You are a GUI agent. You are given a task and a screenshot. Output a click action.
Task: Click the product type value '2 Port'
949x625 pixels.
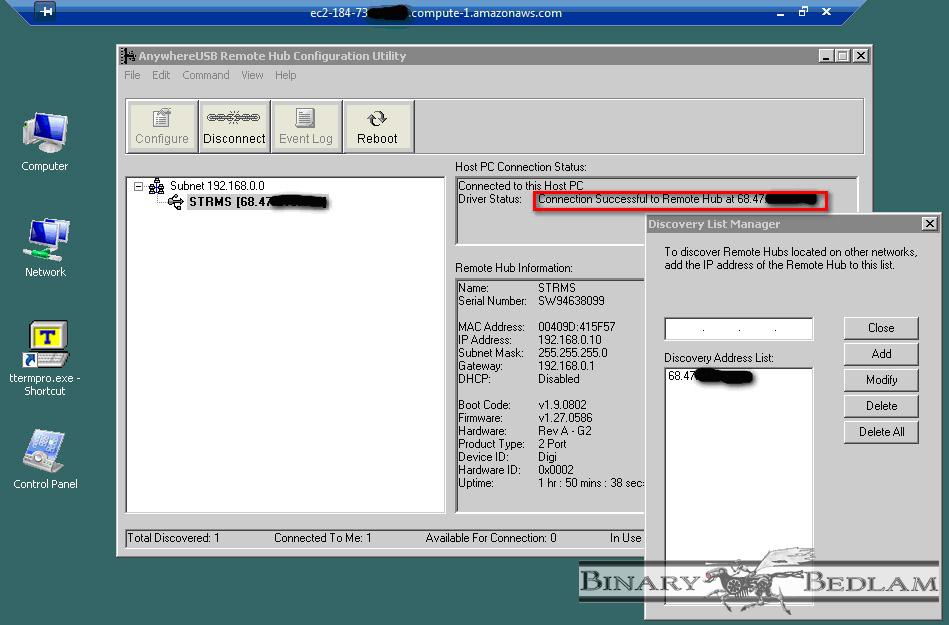[x=552, y=444]
